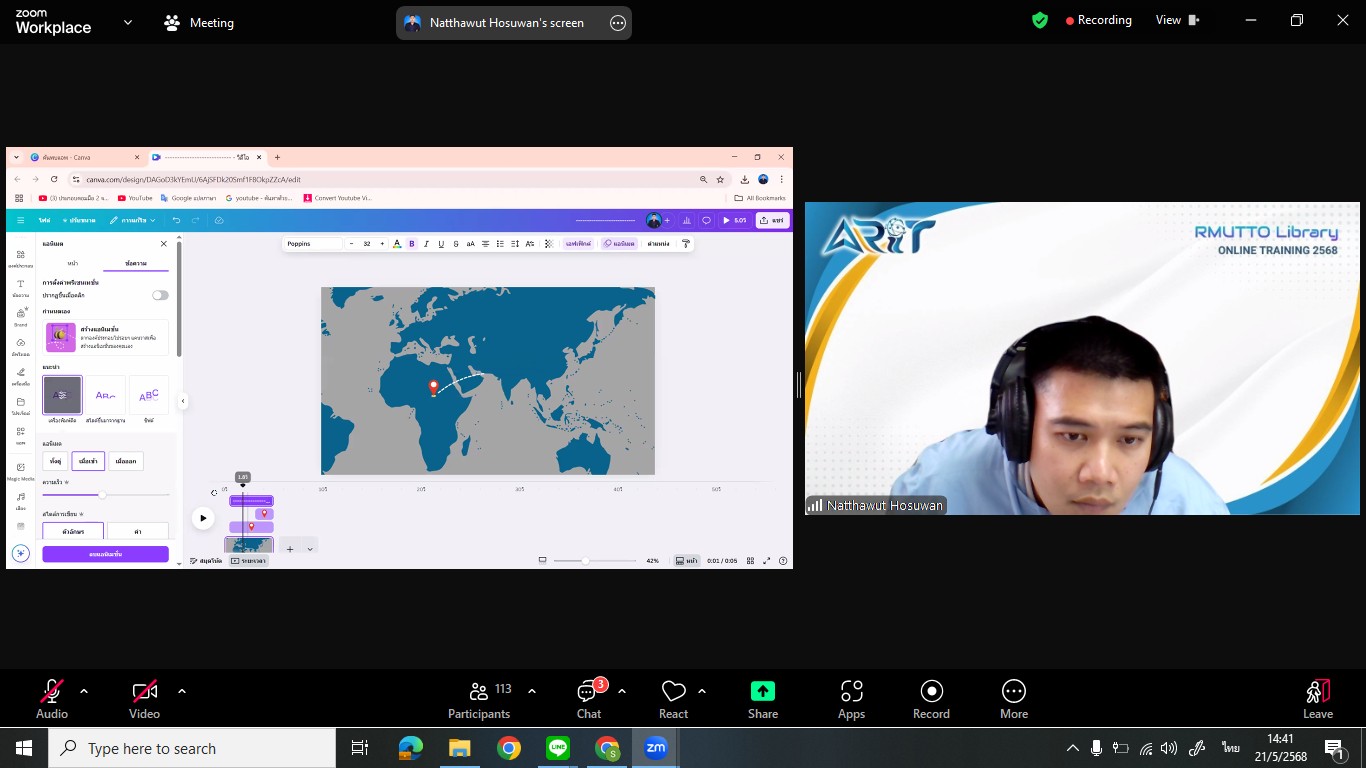Open the transparency checkerboard option
1366x768 pixels.
(548, 244)
